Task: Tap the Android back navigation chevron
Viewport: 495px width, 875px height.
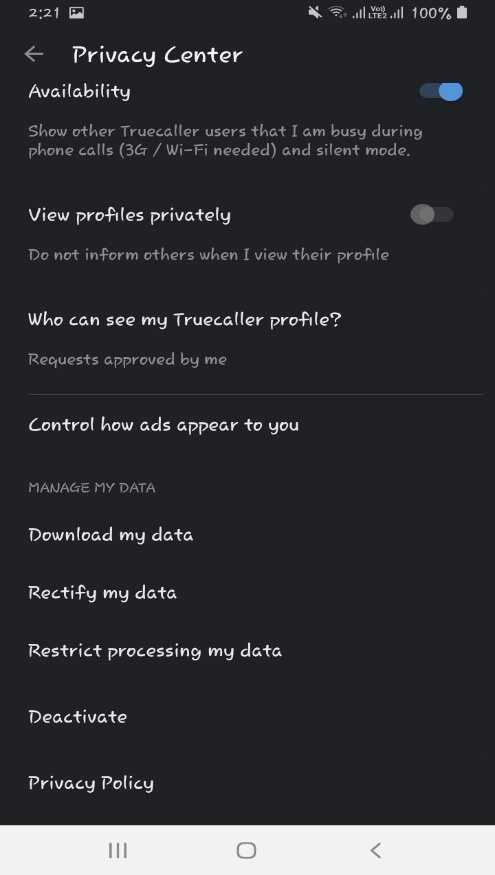Action: tap(376, 850)
